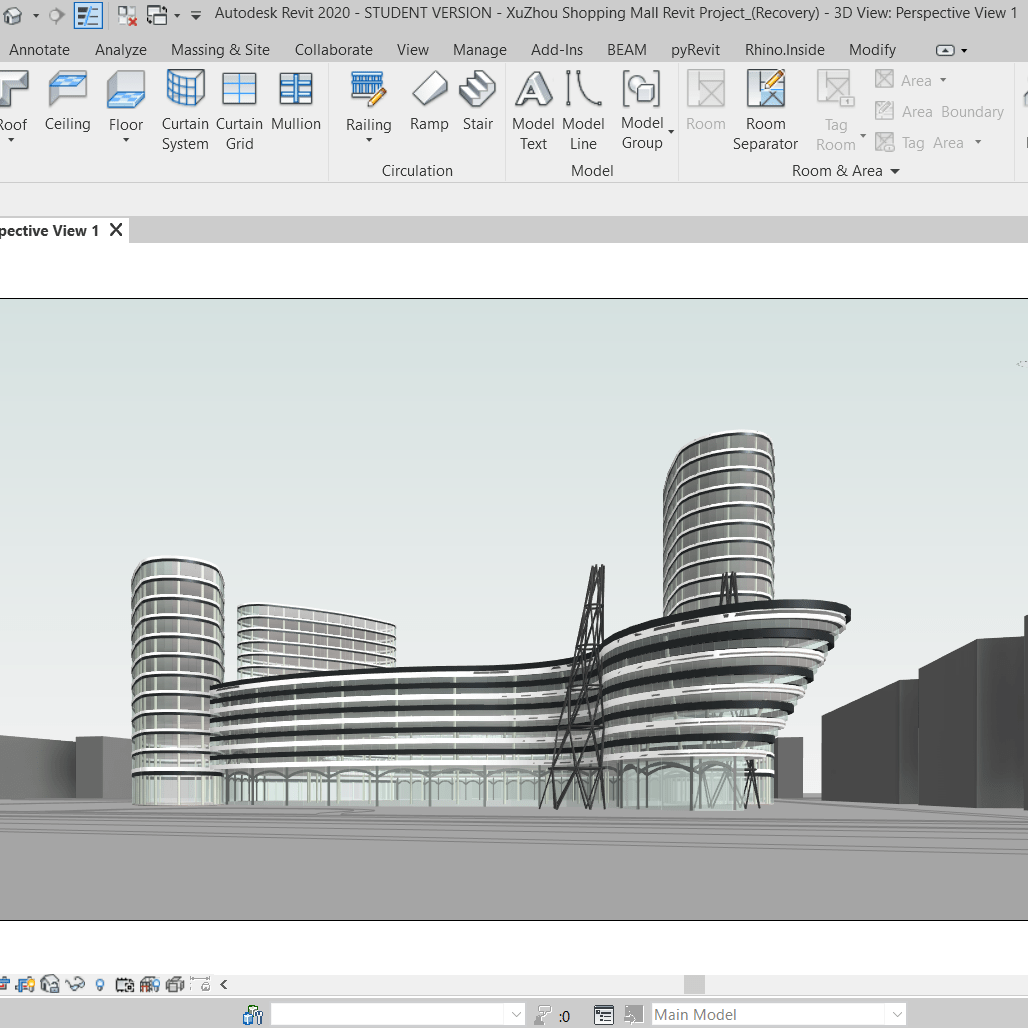
Task: Toggle Reveal Hidden Elements lightbulb
Action: (x=100, y=984)
